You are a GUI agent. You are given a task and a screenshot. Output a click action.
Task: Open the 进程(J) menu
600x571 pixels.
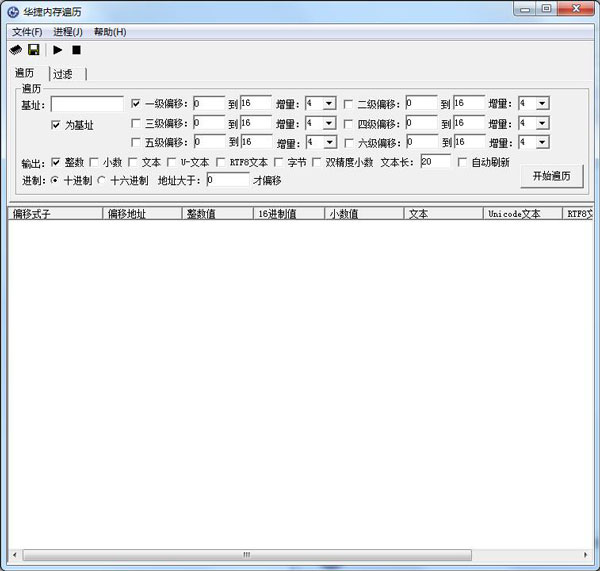pos(68,32)
